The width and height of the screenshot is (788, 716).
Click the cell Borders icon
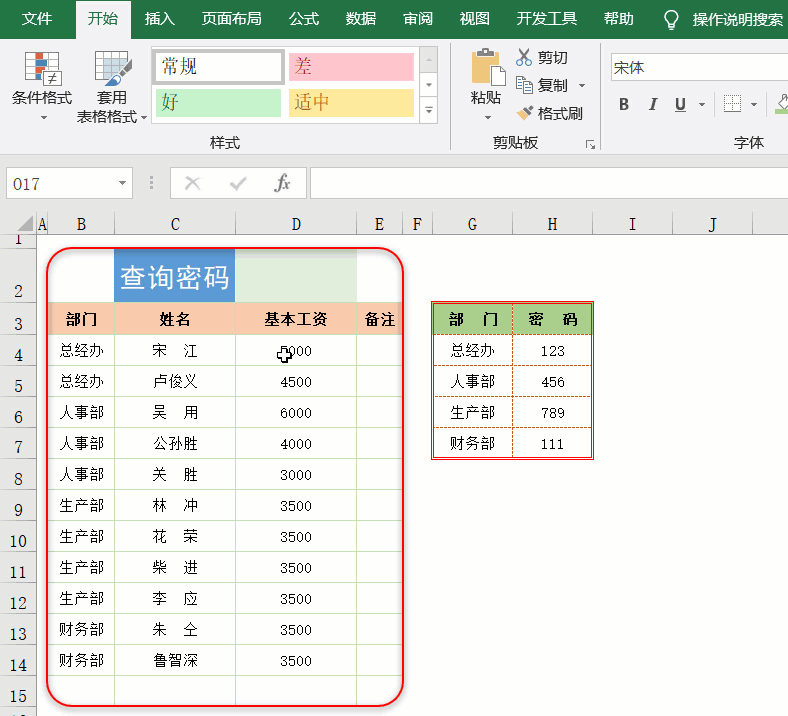(x=732, y=104)
